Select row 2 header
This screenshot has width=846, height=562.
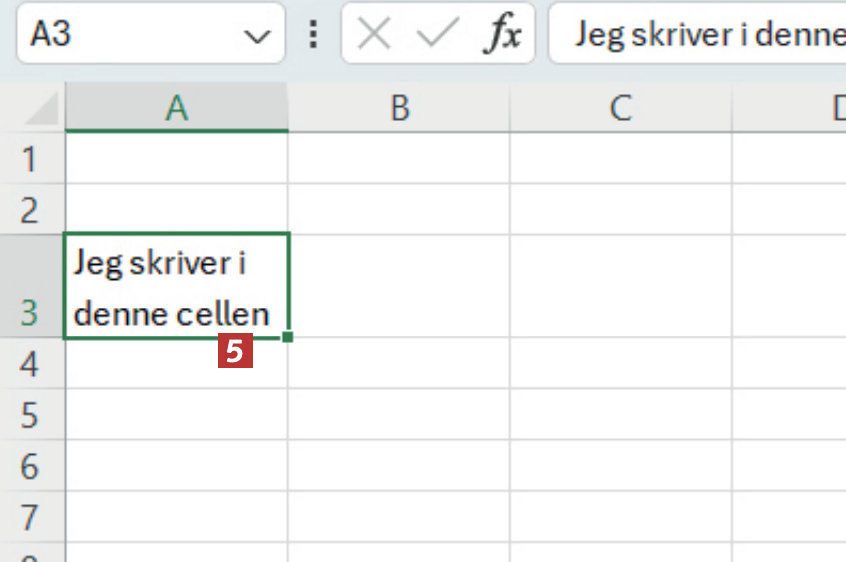click(30, 210)
